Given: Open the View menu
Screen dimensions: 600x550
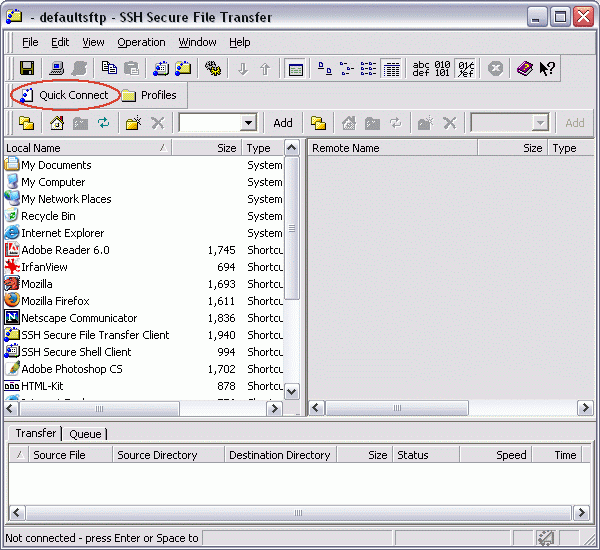Looking at the screenshot, I should click(x=93, y=42).
